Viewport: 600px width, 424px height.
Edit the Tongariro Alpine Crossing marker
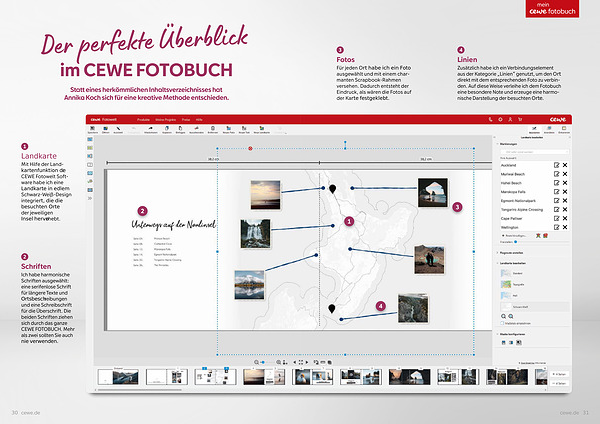[556, 209]
